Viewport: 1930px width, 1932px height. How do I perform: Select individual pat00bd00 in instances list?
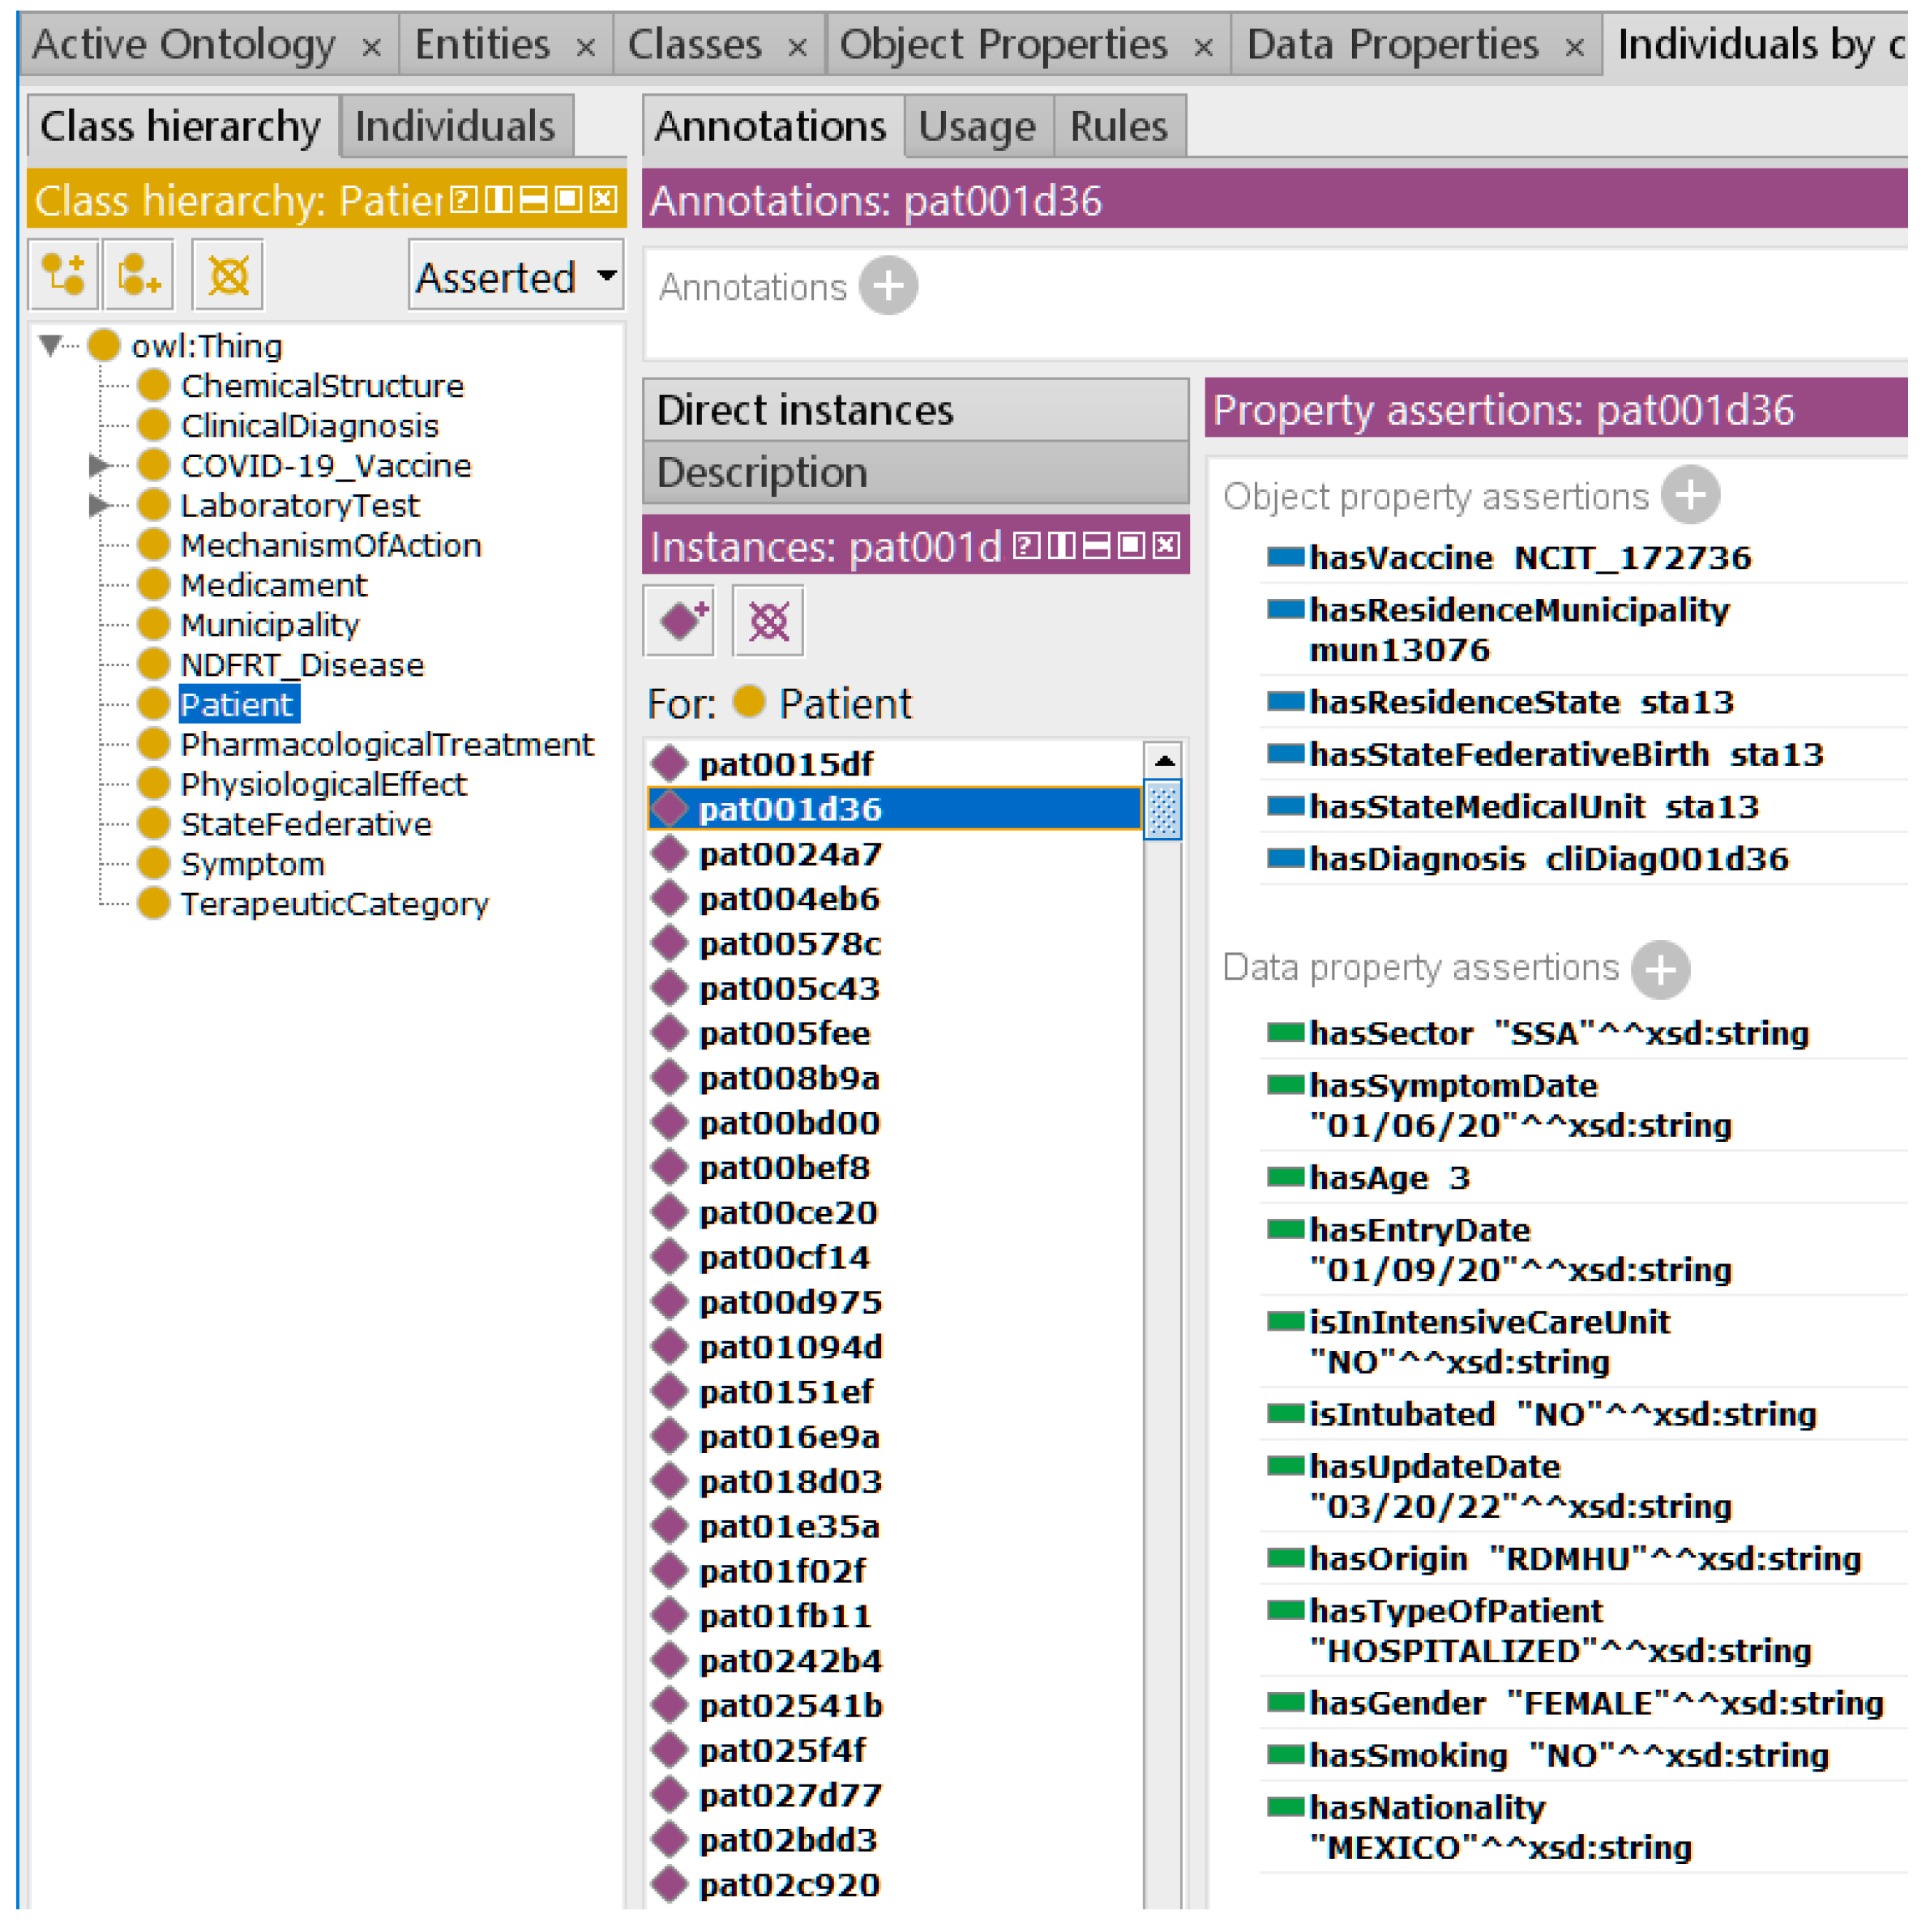[x=789, y=1123]
